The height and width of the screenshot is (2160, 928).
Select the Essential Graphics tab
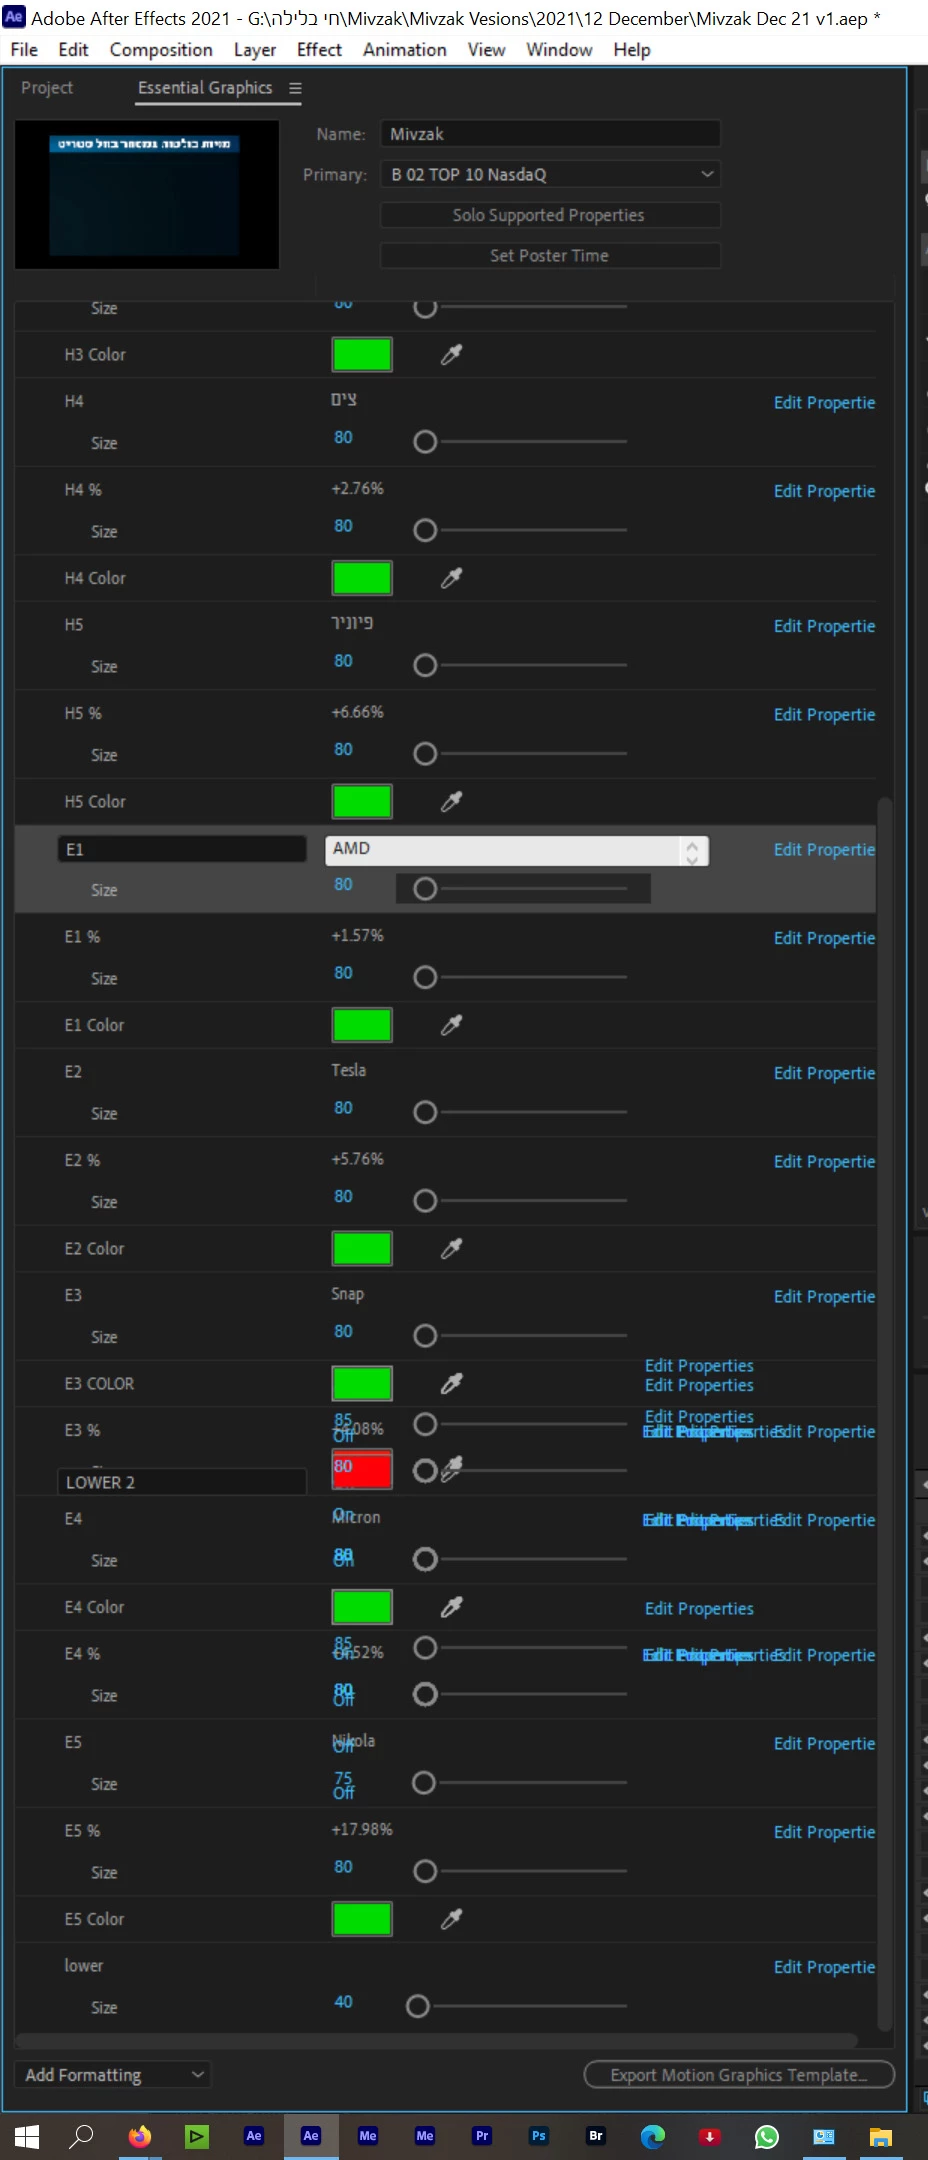point(205,88)
